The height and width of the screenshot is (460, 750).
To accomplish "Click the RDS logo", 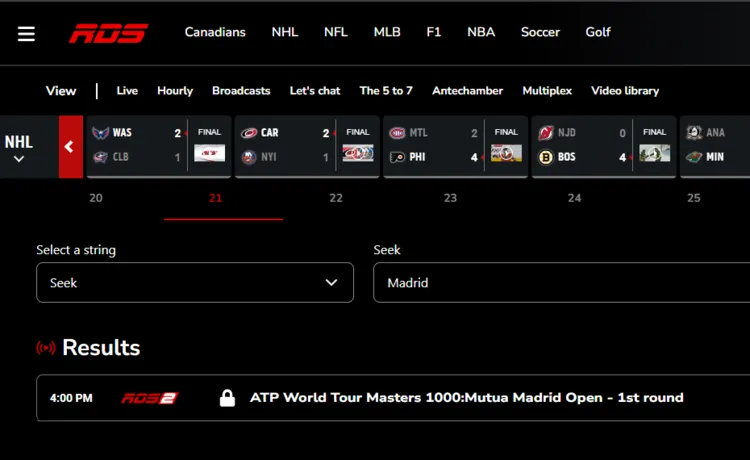I will click(x=109, y=33).
